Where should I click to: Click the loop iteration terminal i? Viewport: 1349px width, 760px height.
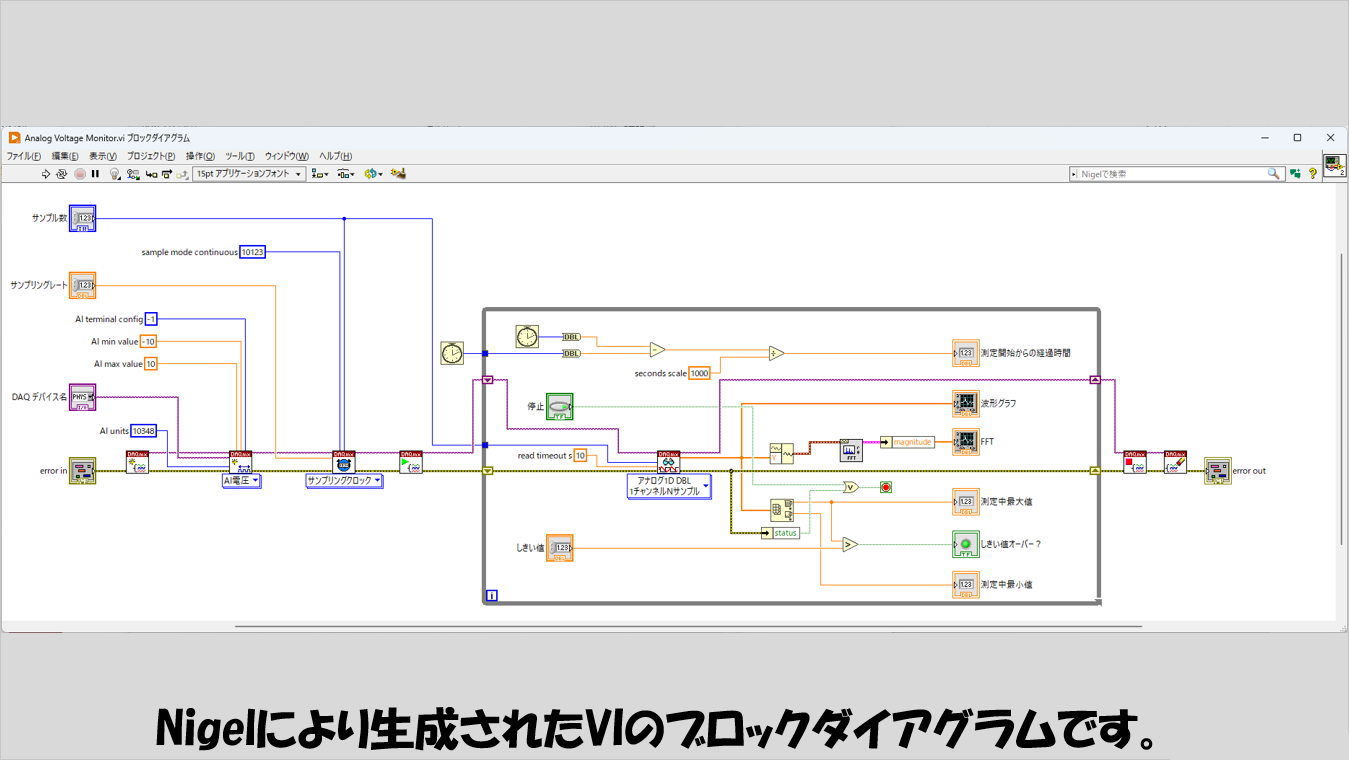pos(491,596)
